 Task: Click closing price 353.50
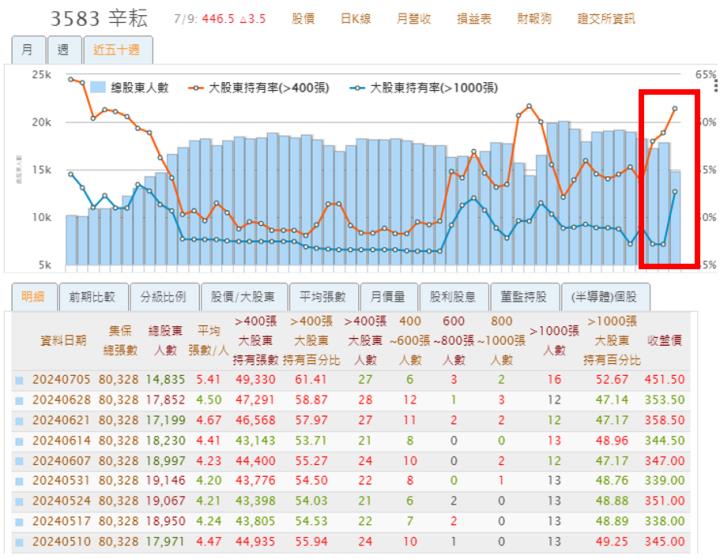pyautogui.click(x=664, y=400)
